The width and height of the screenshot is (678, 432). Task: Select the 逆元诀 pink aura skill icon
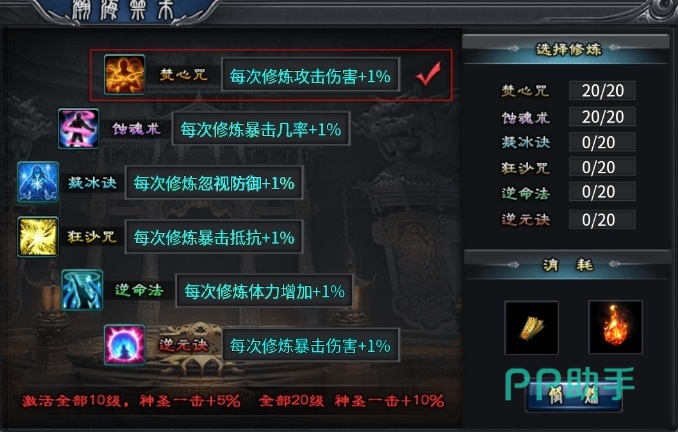[x=125, y=345]
